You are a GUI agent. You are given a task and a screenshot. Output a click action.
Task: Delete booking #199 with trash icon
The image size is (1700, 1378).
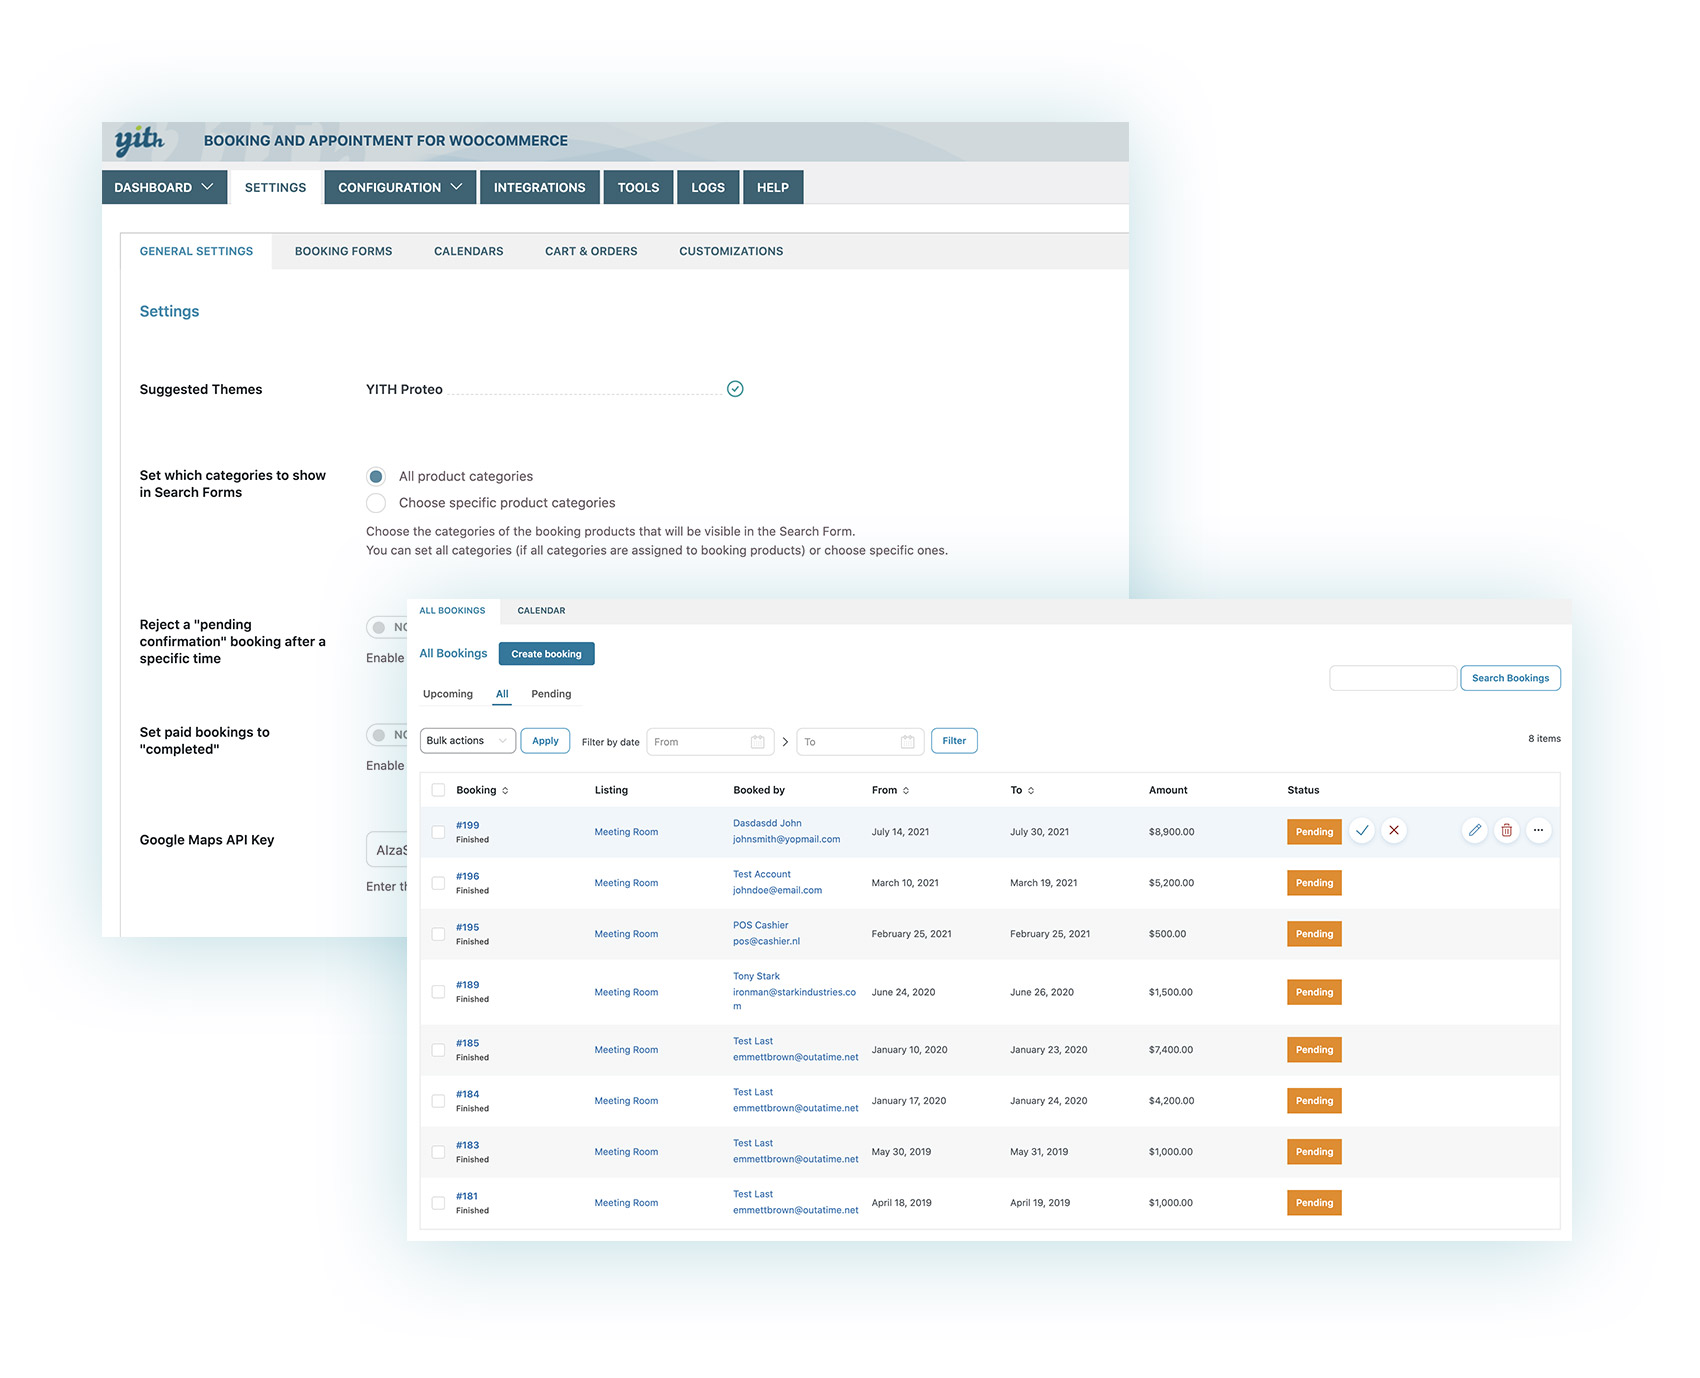pos(1507,831)
